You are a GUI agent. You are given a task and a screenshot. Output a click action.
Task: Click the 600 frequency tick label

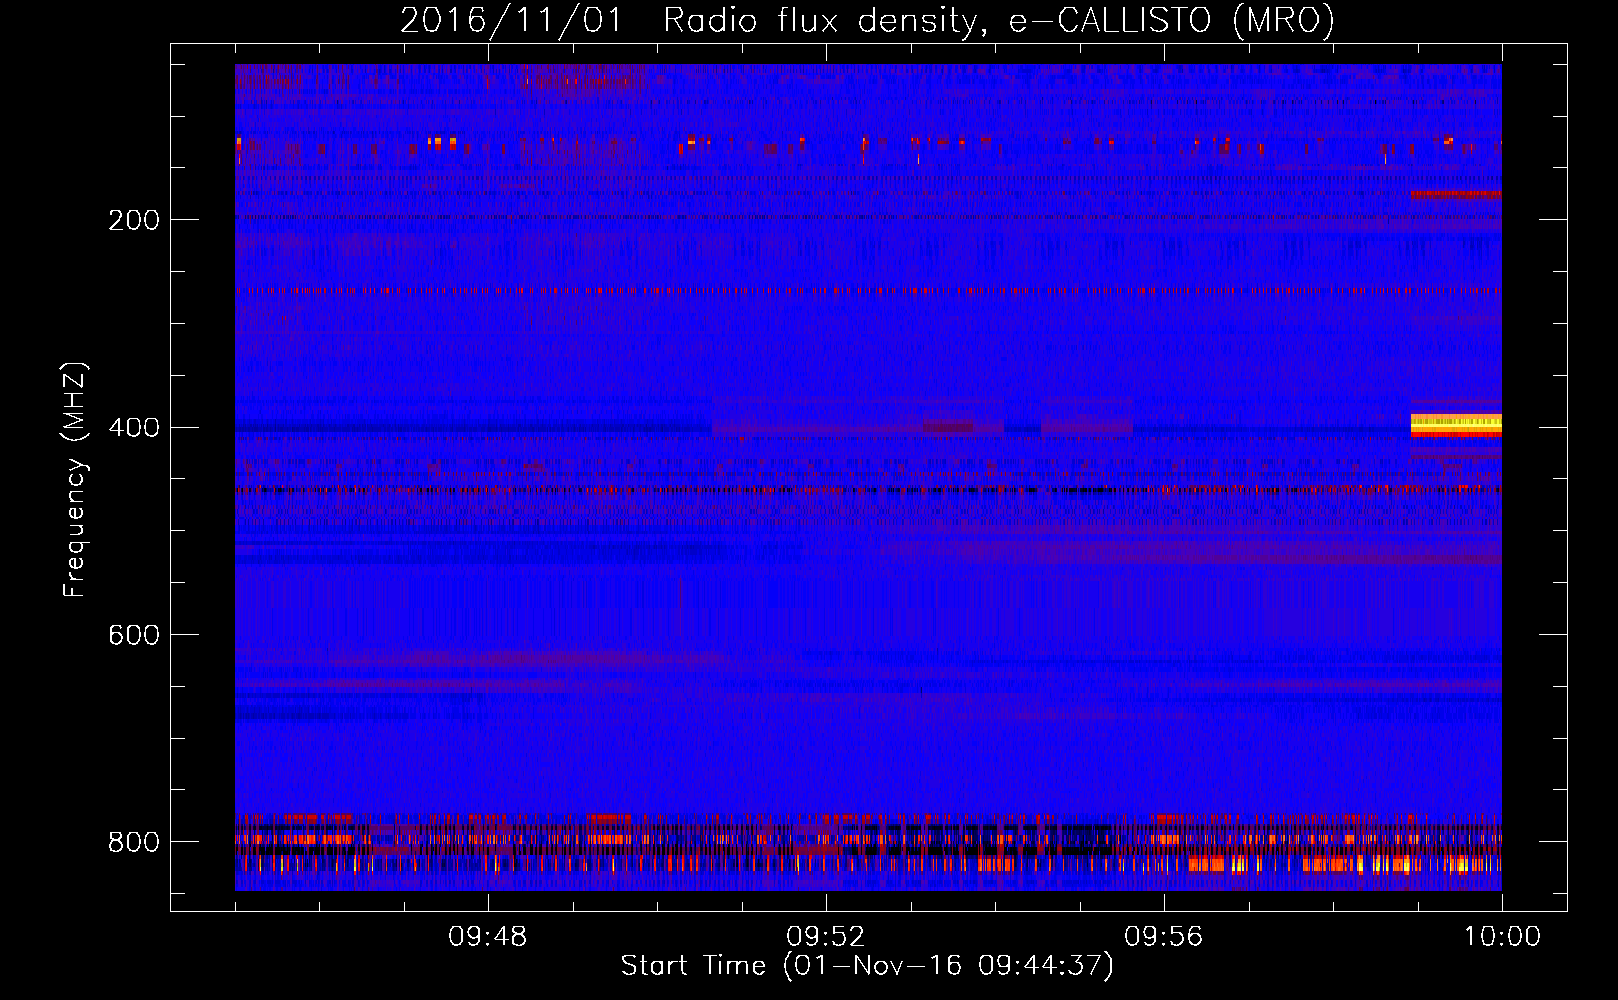tap(134, 636)
